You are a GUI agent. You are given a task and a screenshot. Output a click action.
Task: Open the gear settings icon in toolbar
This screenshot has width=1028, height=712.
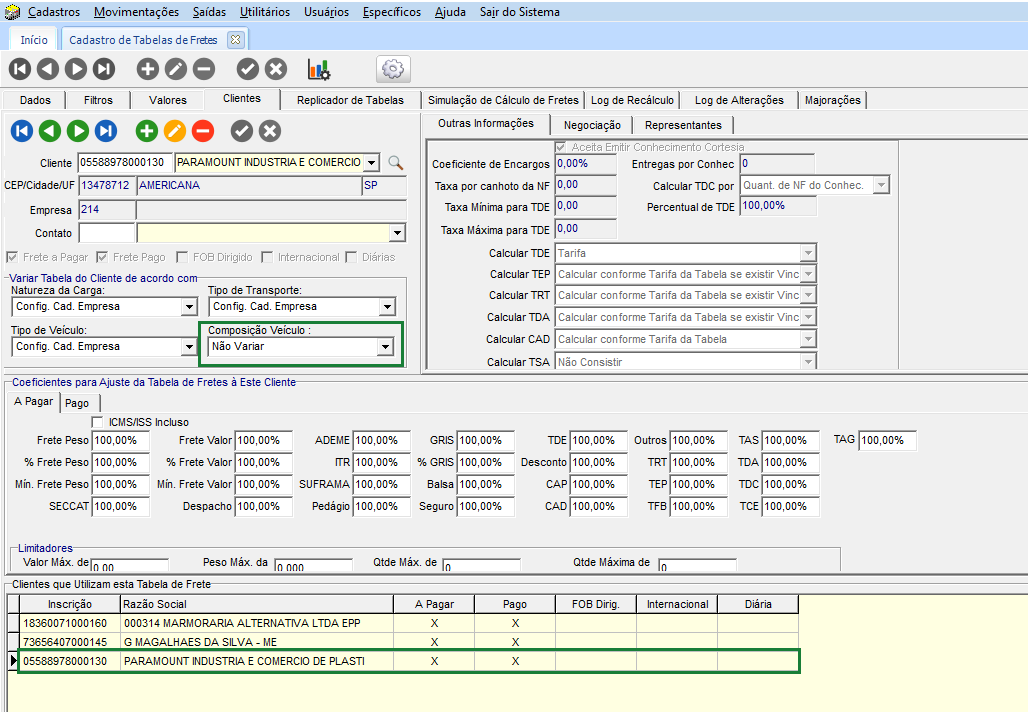pos(393,69)
